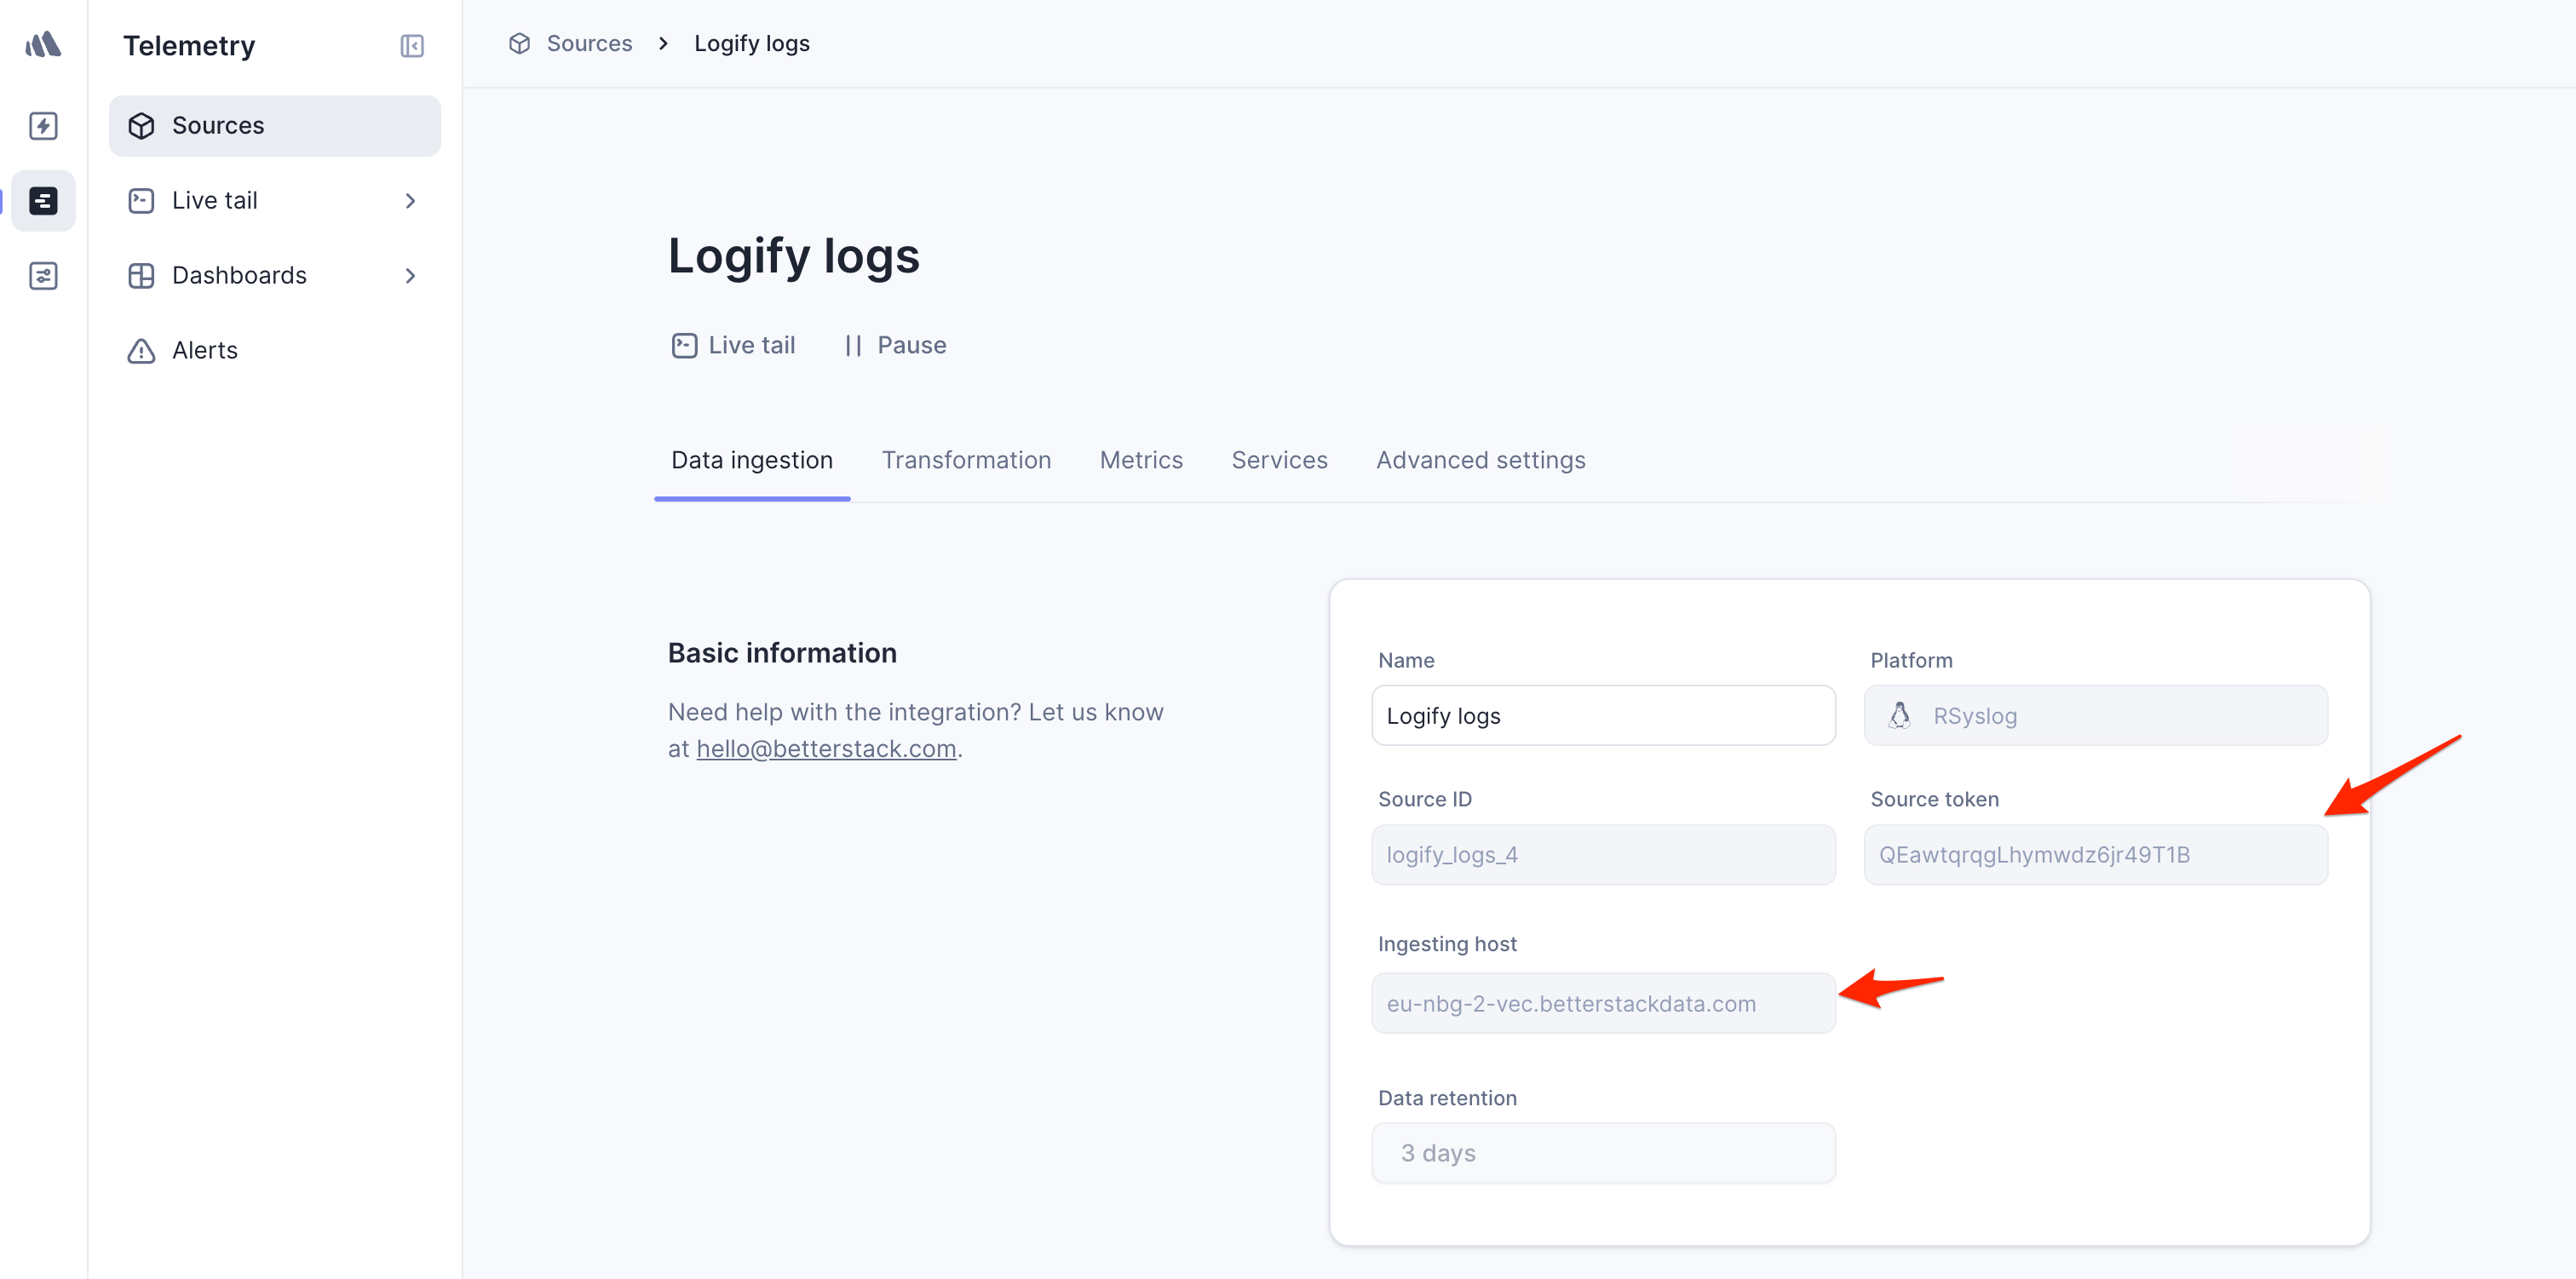
Task: Select the Metrics tab indicator line area
Action: pyautogui.click(x=1141, y=460)
